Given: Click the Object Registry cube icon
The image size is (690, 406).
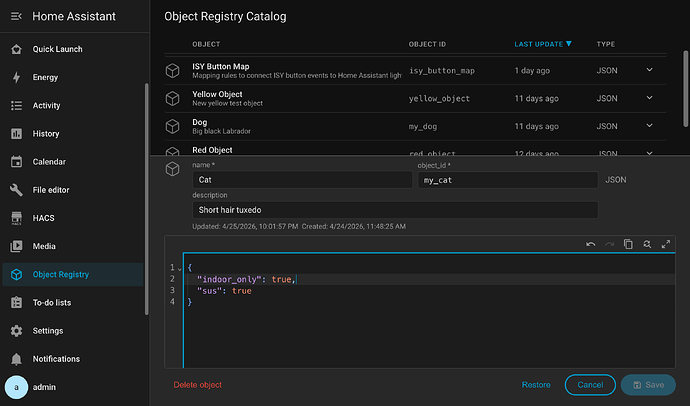Looking at the screenshot, I should point(16,274).
